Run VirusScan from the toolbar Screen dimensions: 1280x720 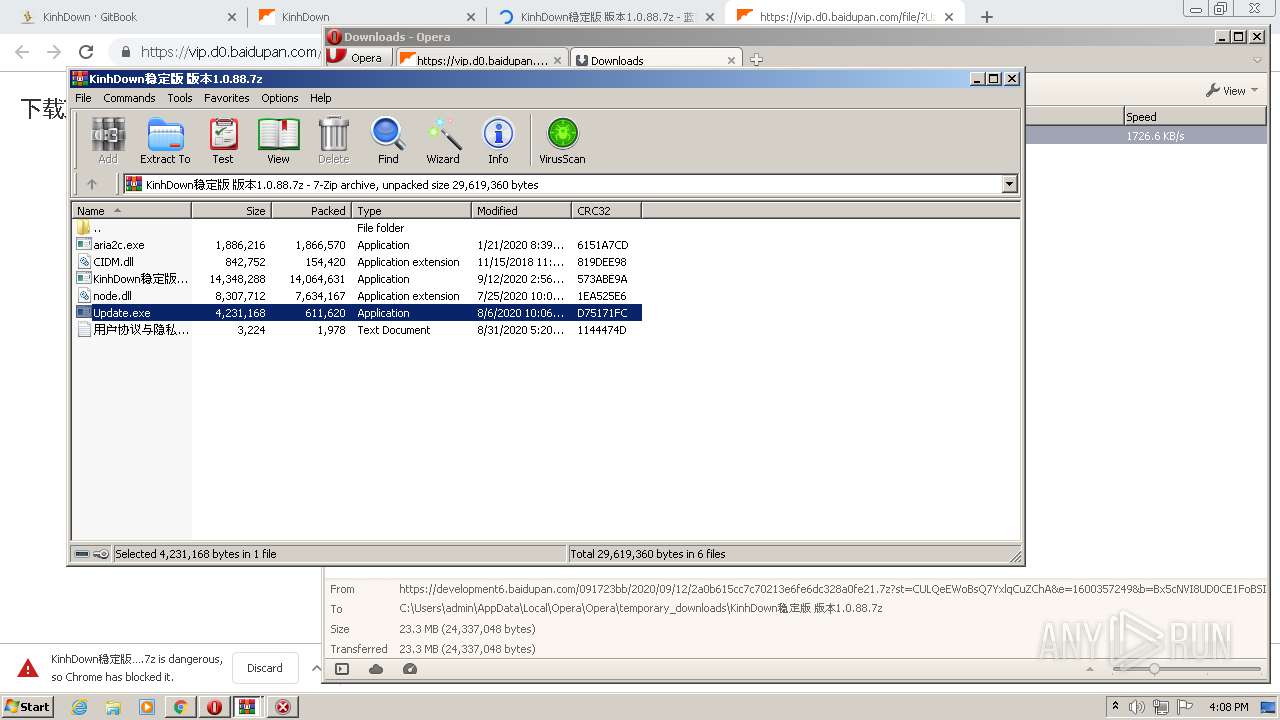coord(562,140)
